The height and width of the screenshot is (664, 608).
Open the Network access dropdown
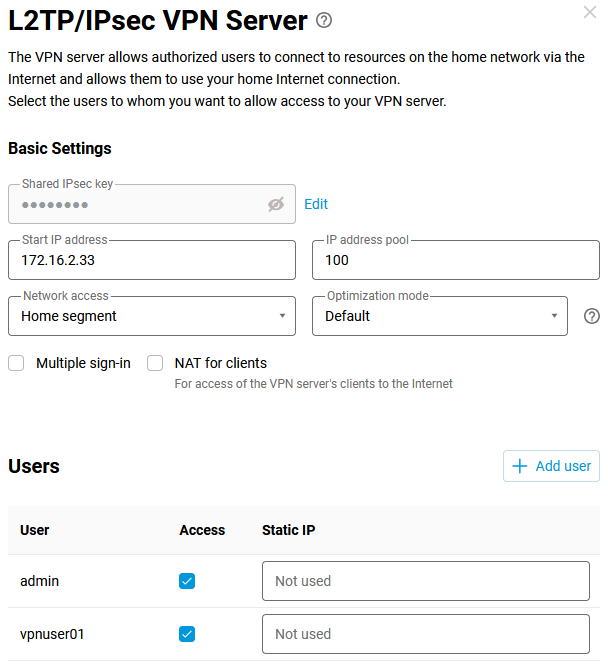point(152,316)
